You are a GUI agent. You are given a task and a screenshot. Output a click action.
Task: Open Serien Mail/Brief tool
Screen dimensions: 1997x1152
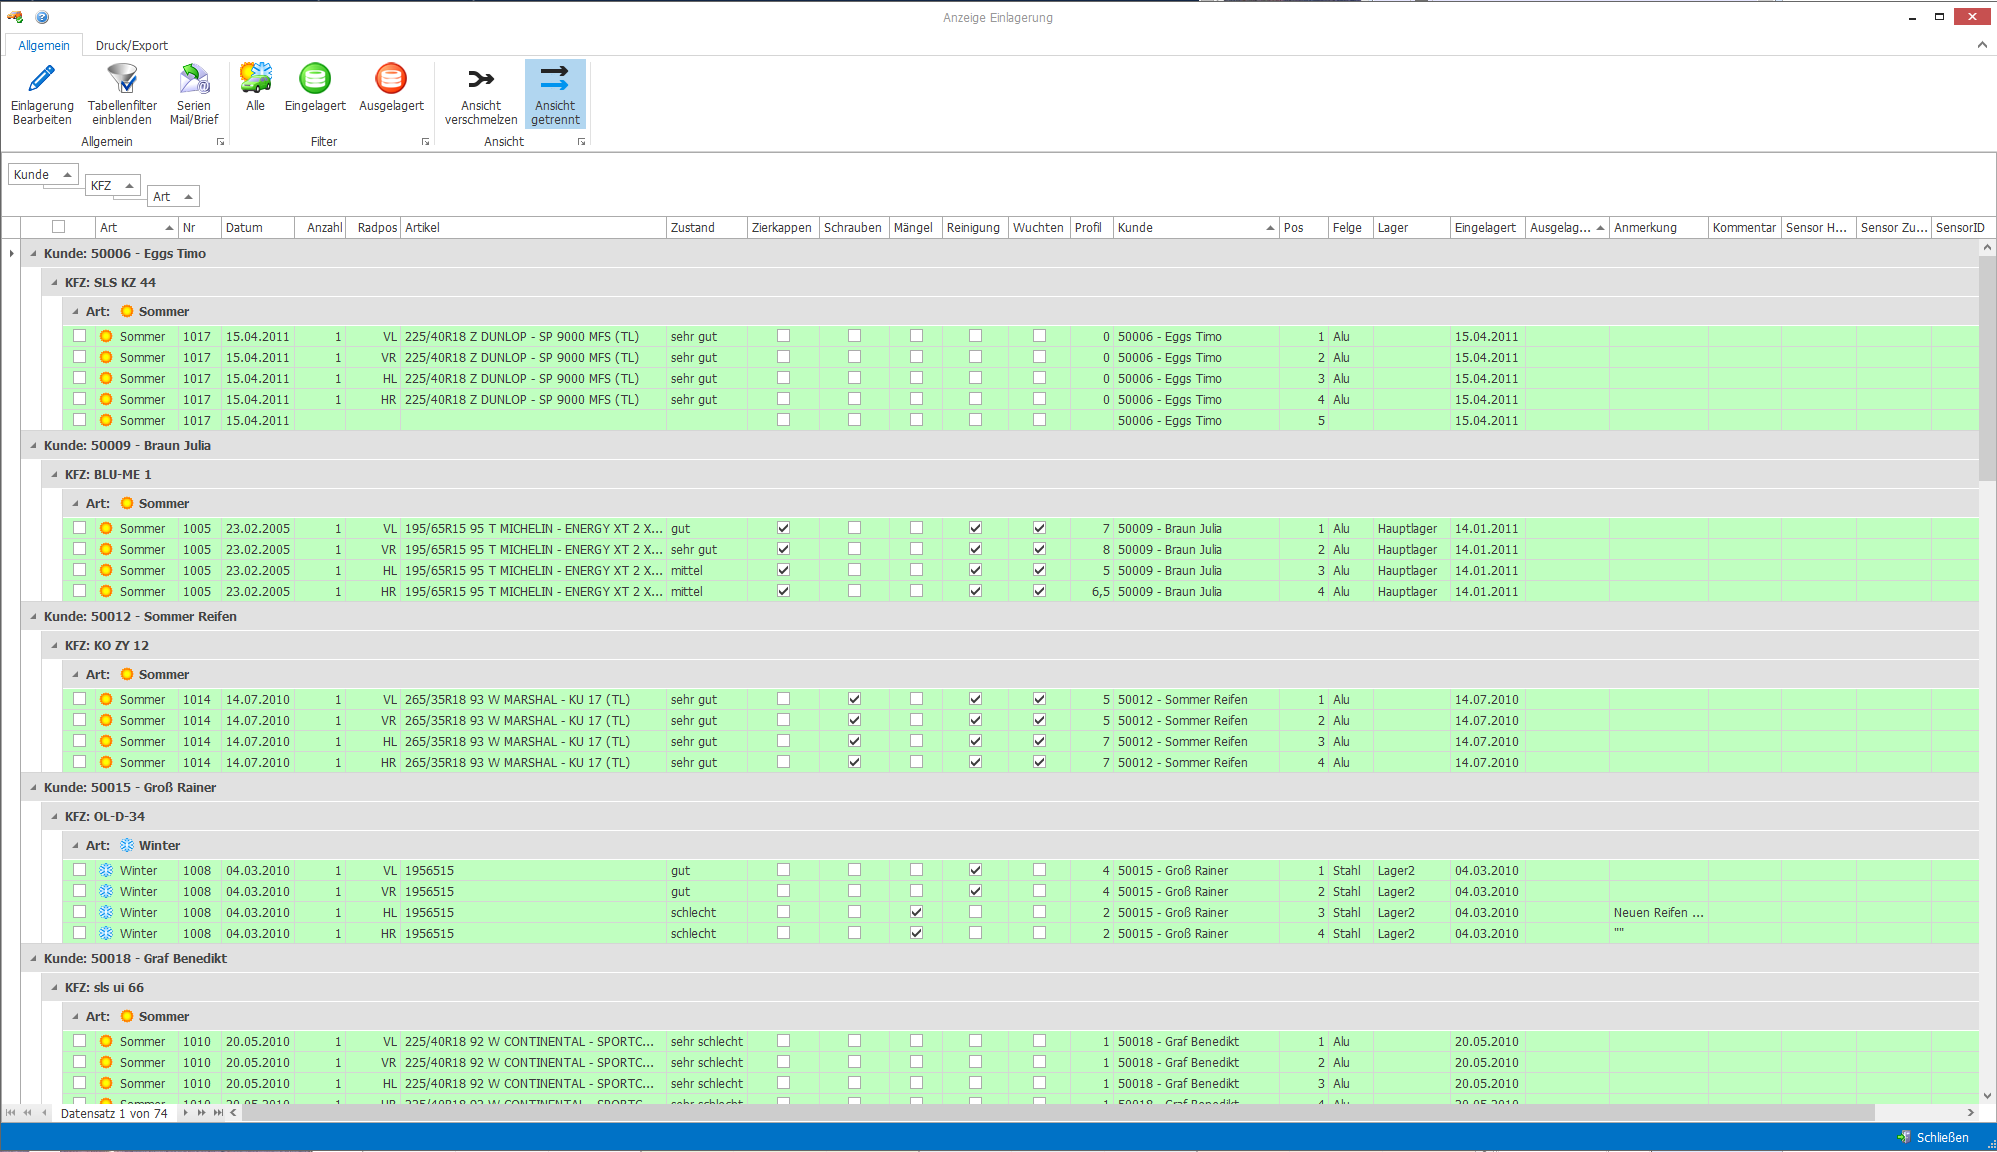click(194, 94)
